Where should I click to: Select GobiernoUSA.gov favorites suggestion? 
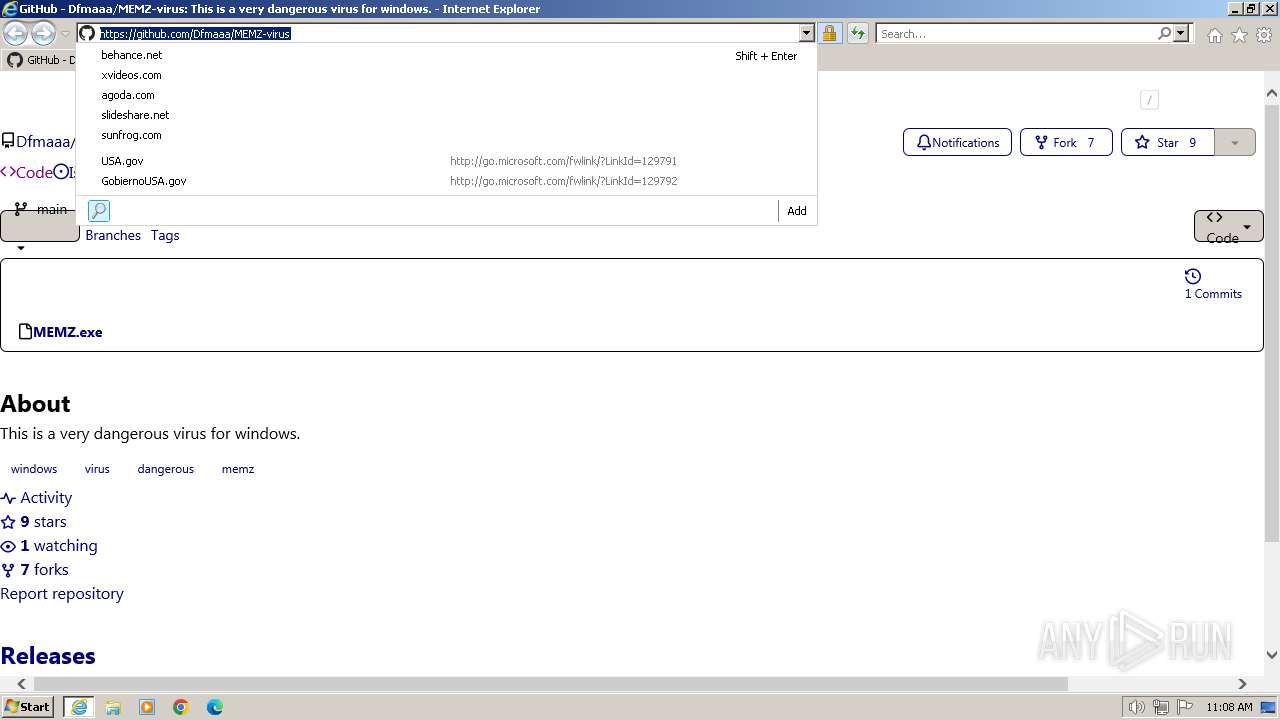446,181
